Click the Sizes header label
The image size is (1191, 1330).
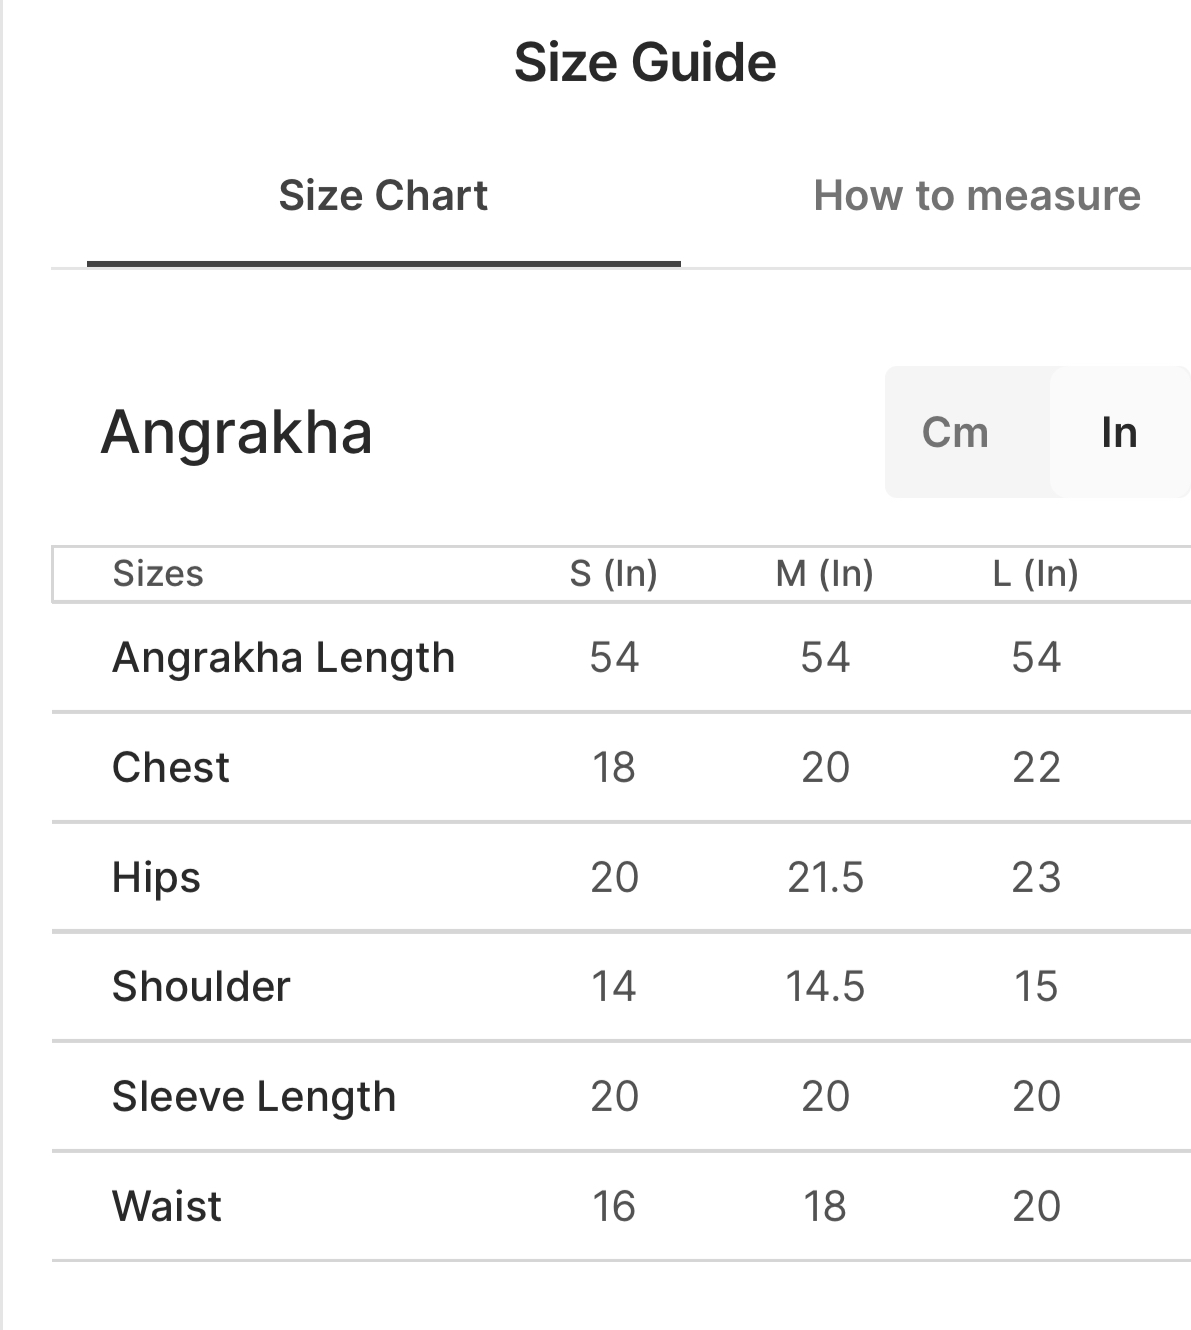158,574
